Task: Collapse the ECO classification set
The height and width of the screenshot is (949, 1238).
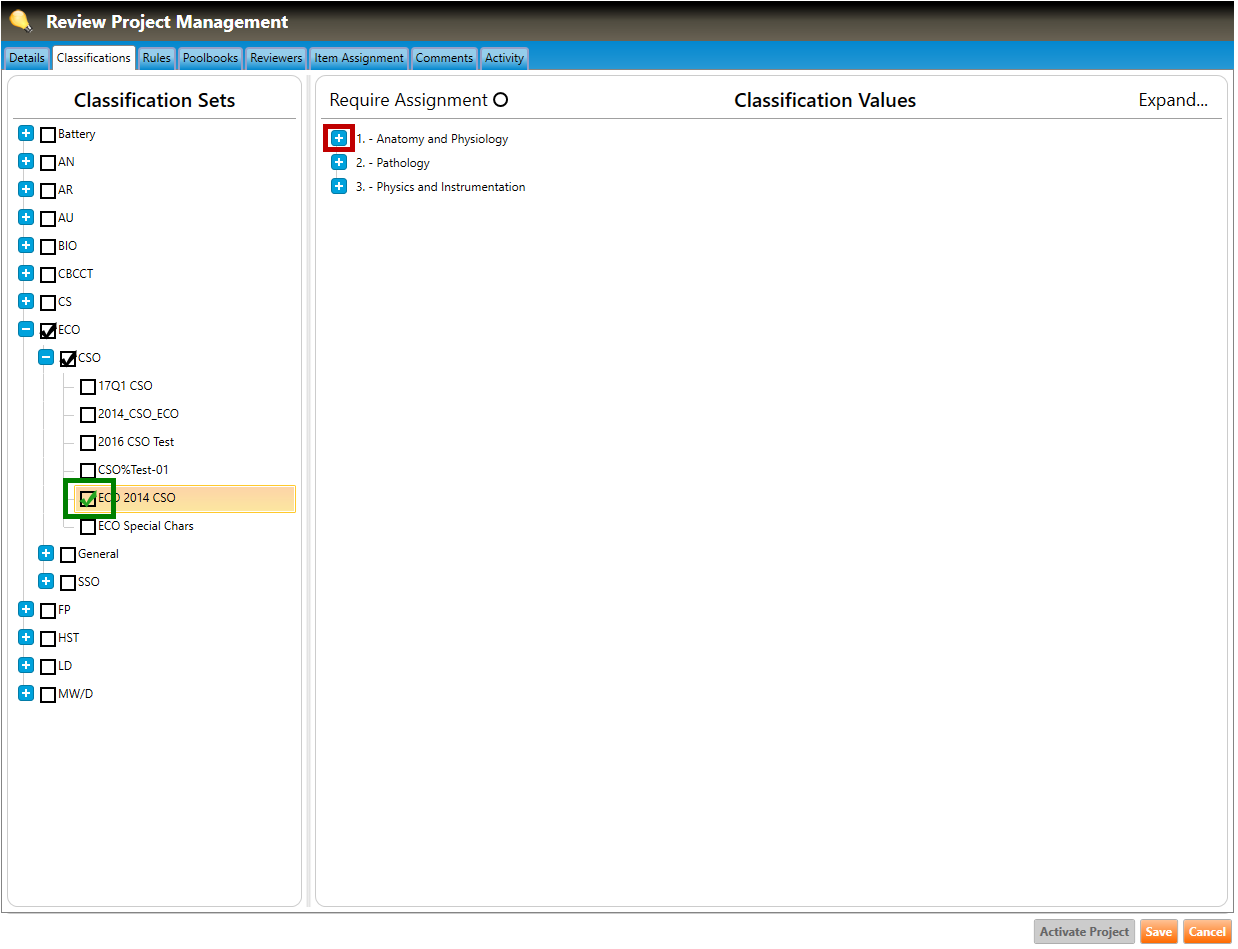Action: [26, 330]
